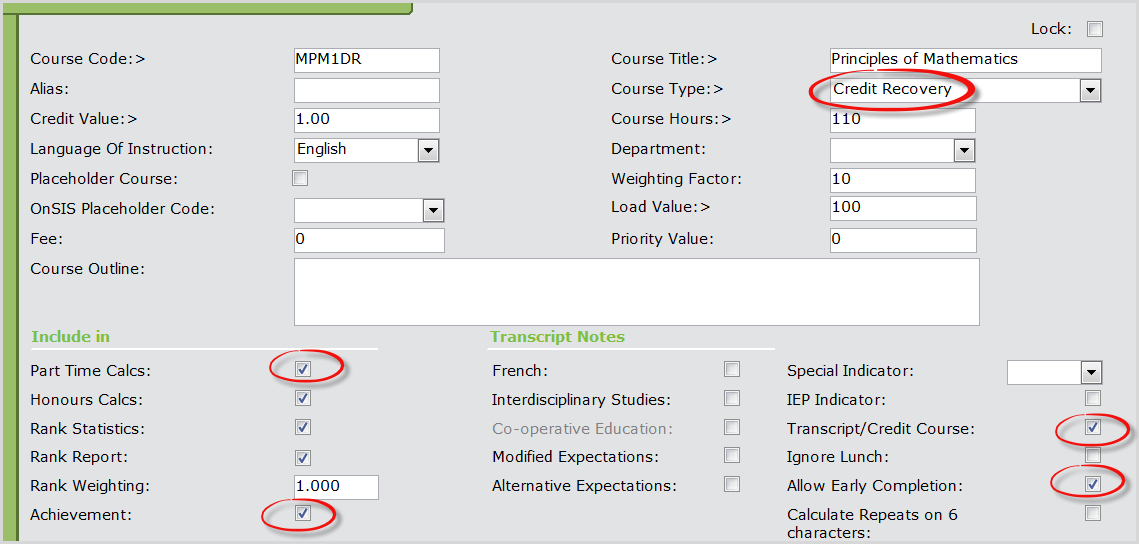1139x544 pixels.
Task: Click the Course Title text field
Action: click(965, 60)
